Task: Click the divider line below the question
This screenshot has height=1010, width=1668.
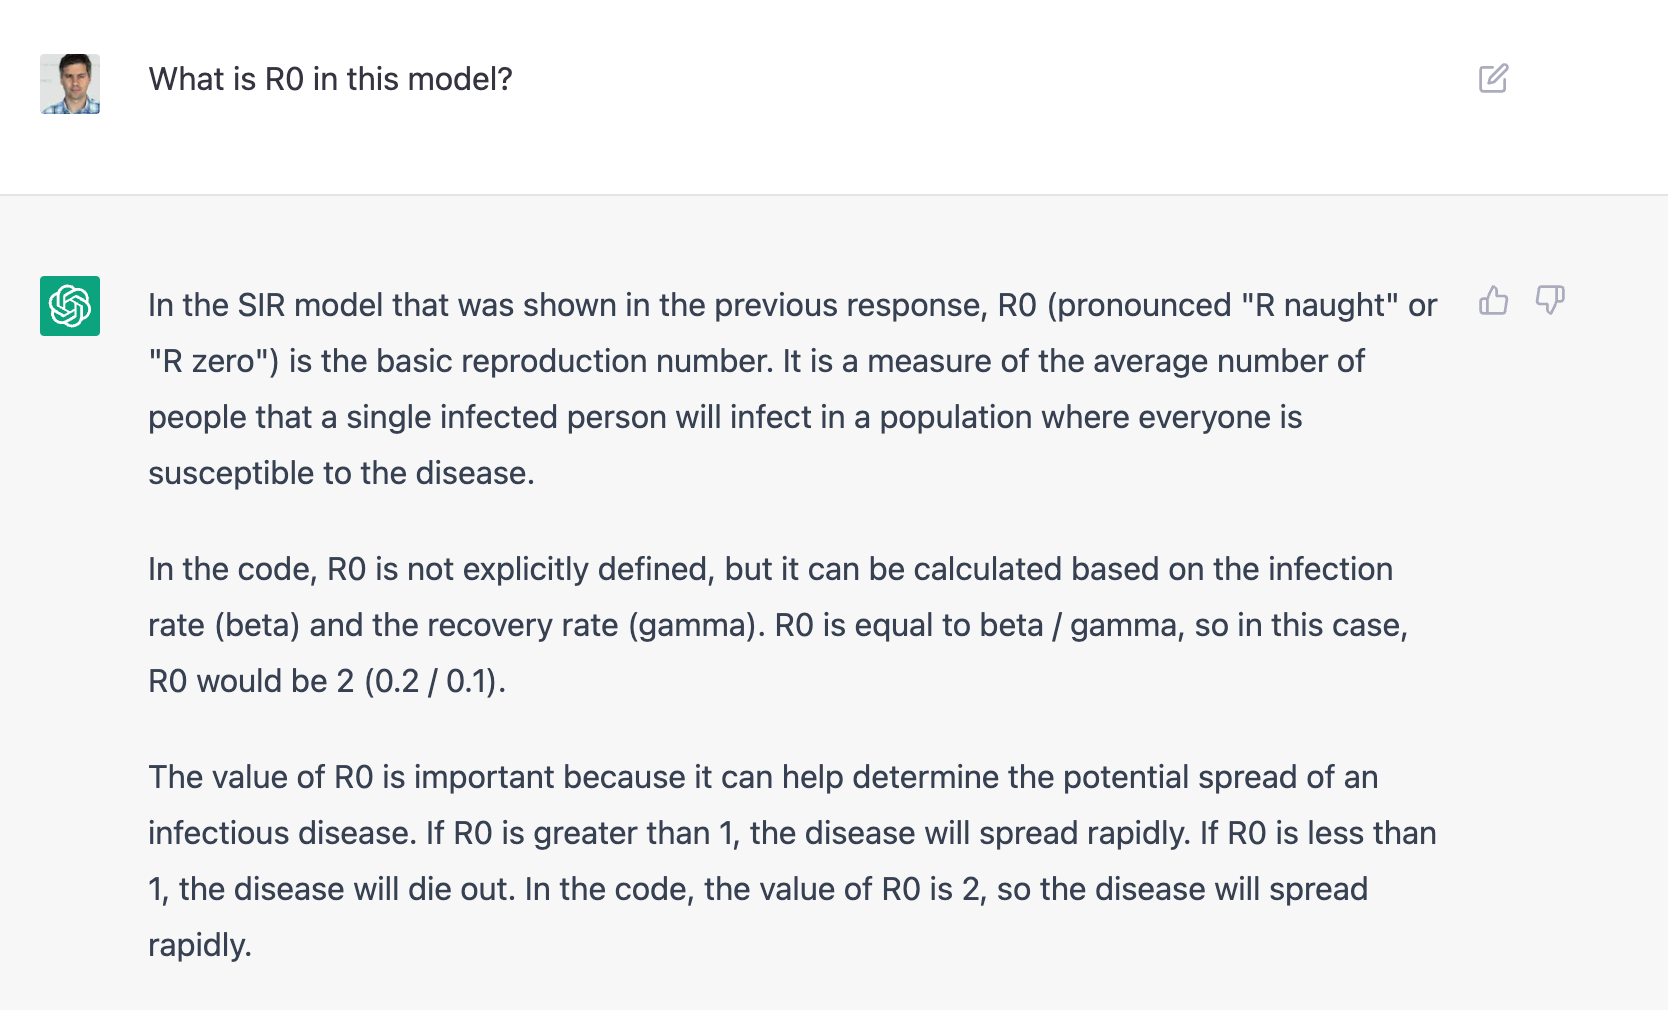Action: point(834,194)
